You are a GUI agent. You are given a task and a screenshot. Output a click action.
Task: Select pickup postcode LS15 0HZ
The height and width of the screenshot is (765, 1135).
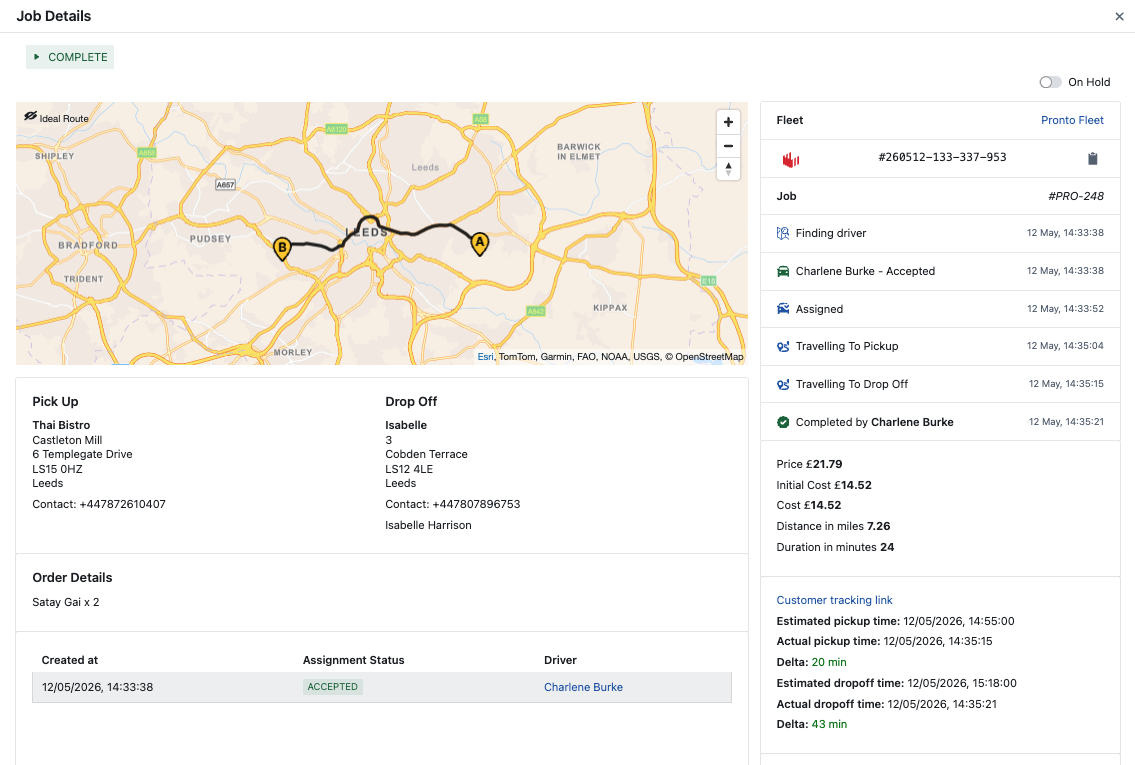point(57,469)
